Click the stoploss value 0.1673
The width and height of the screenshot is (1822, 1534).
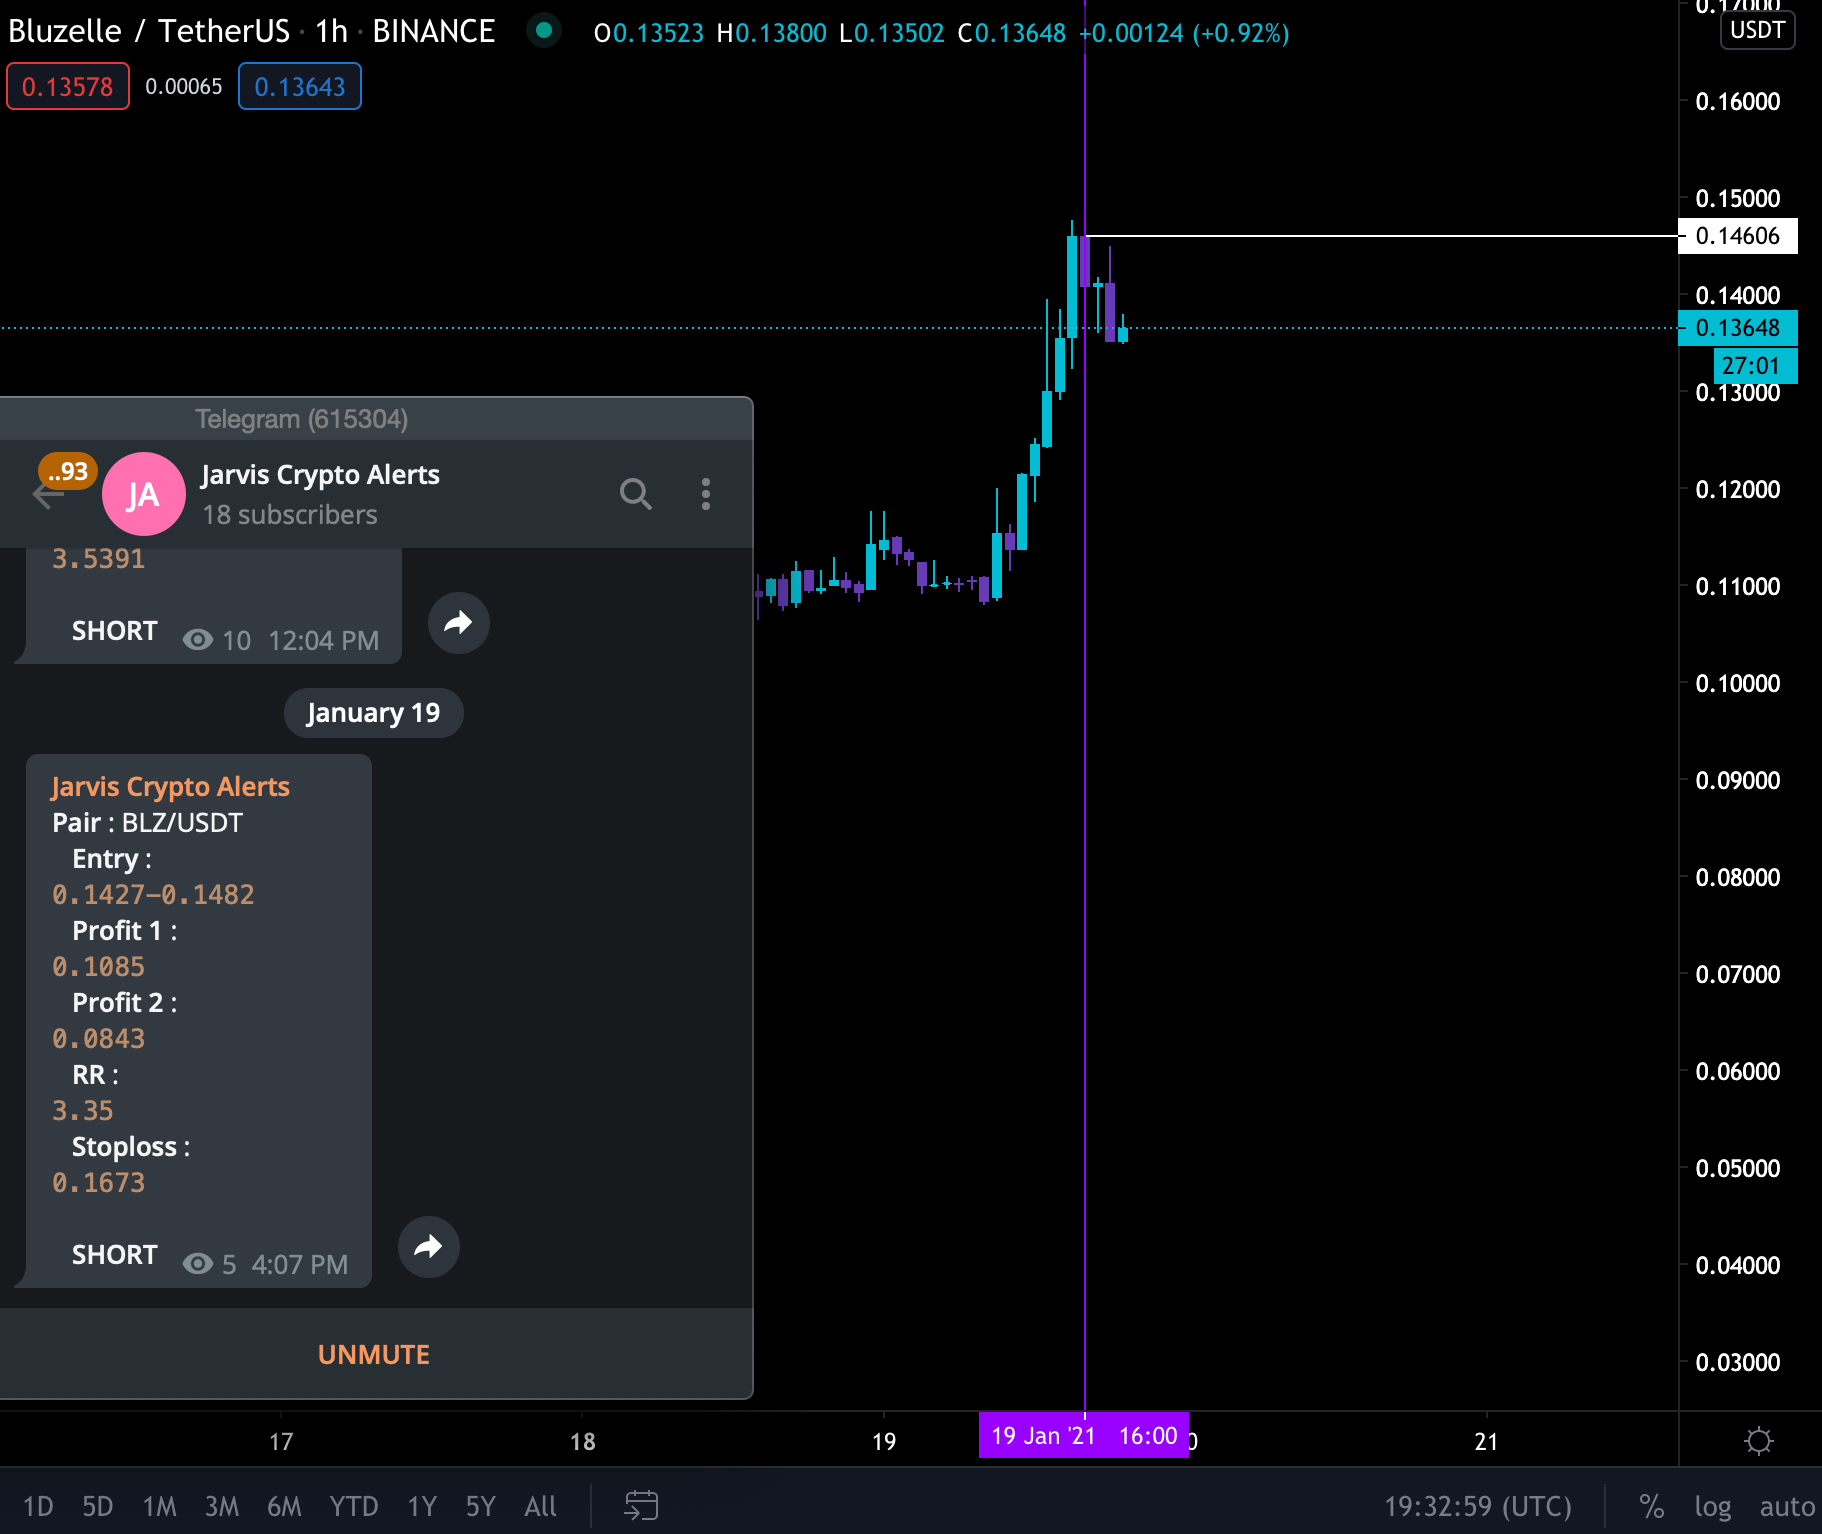click(x=98, y=1182)
